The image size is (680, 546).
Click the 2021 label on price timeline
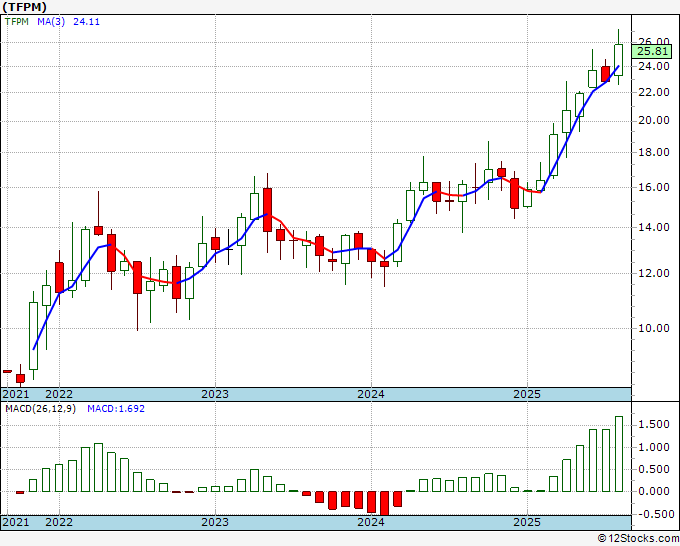16,394
